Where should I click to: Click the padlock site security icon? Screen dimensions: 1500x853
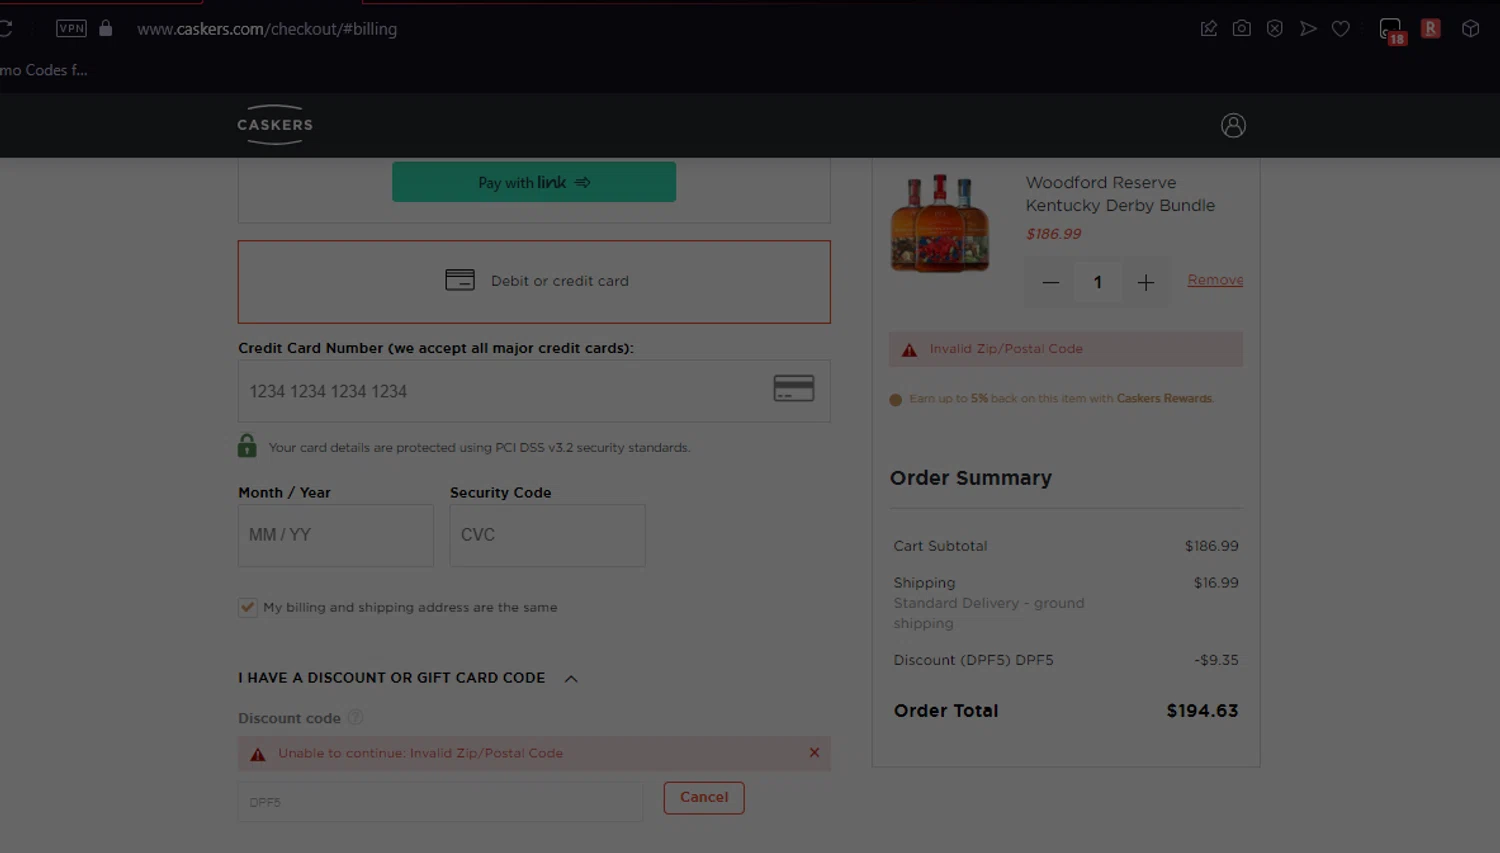(106, 28)
